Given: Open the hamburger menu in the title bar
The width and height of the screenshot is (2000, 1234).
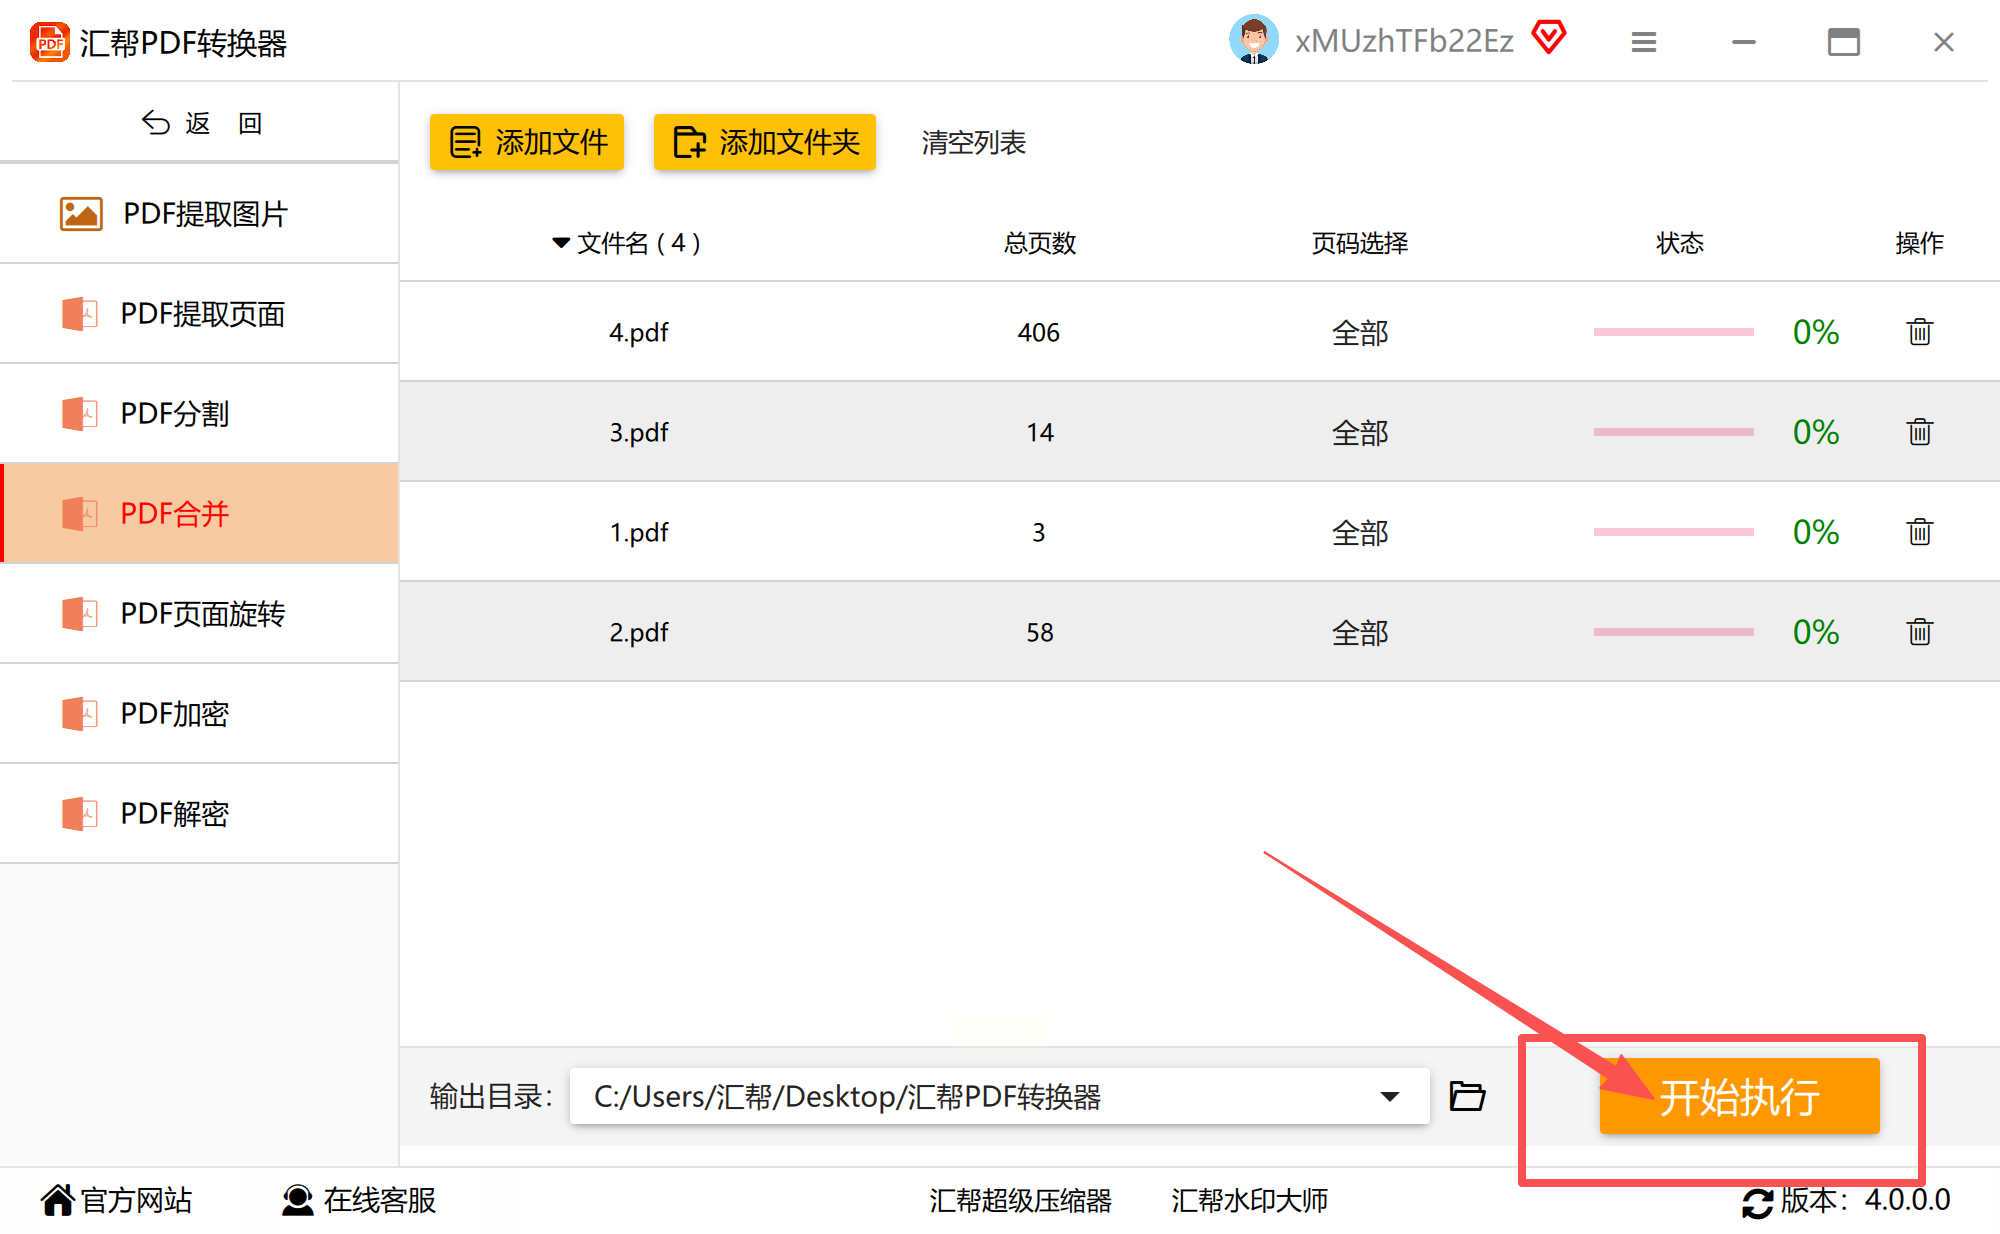Looking at the screenshot, I should [1644, 42].
